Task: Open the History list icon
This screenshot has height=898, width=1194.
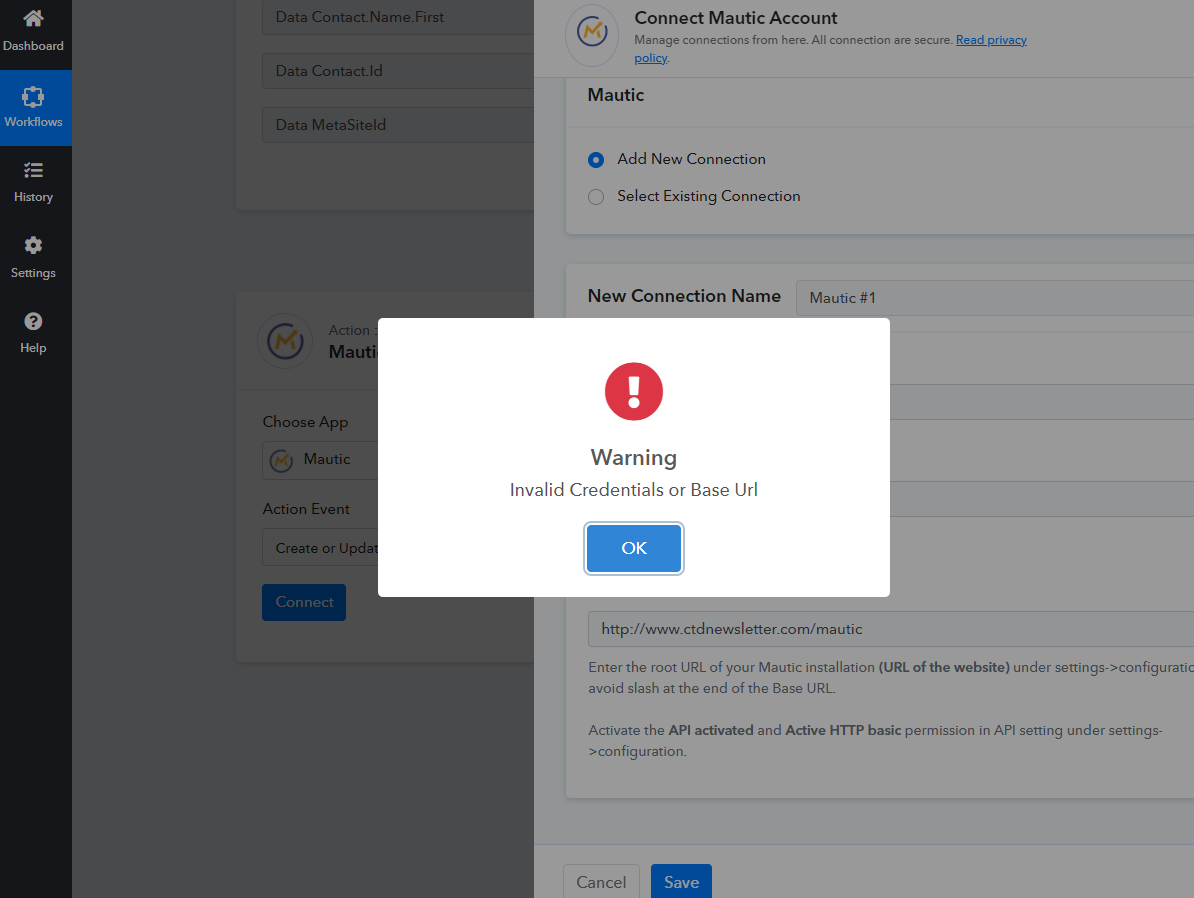Action: pos(33,171)
